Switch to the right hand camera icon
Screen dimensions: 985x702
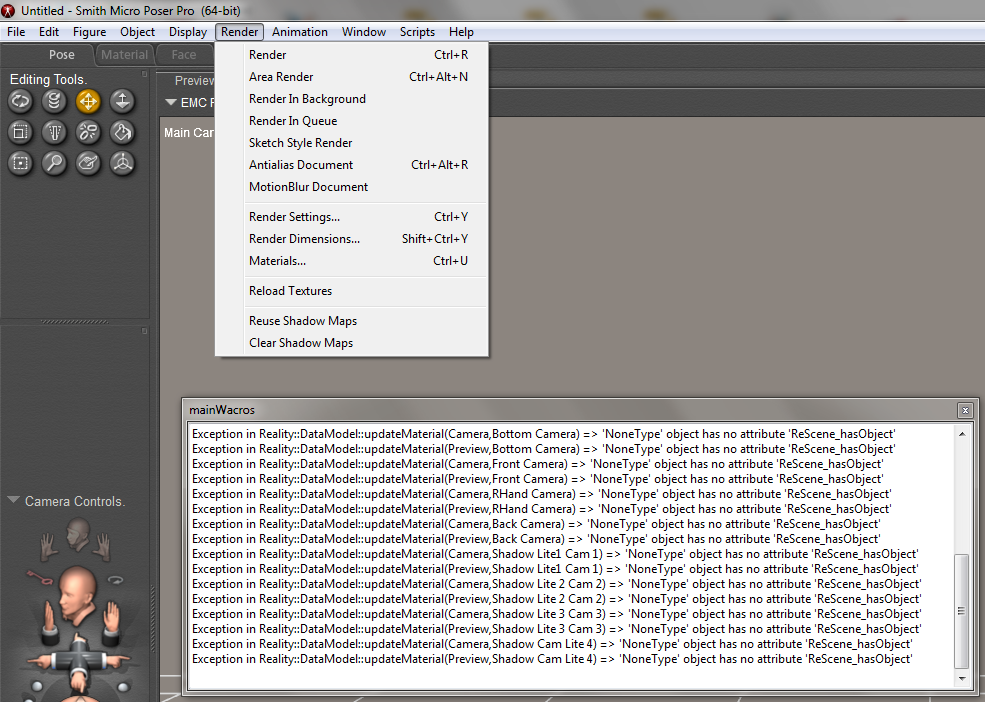[x=102, y=546]
